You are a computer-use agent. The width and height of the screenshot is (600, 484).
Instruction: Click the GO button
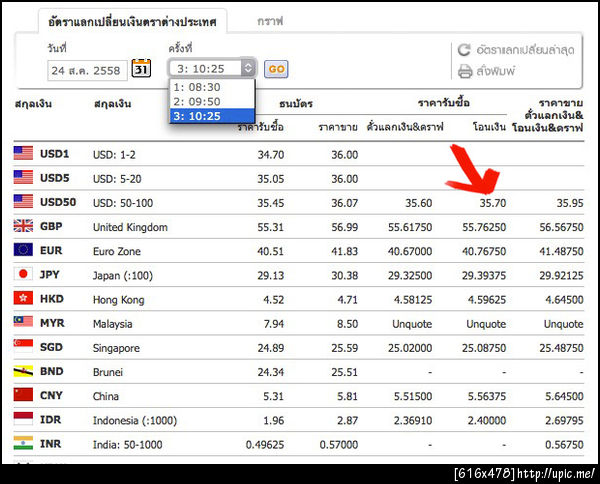coord(276,69)
